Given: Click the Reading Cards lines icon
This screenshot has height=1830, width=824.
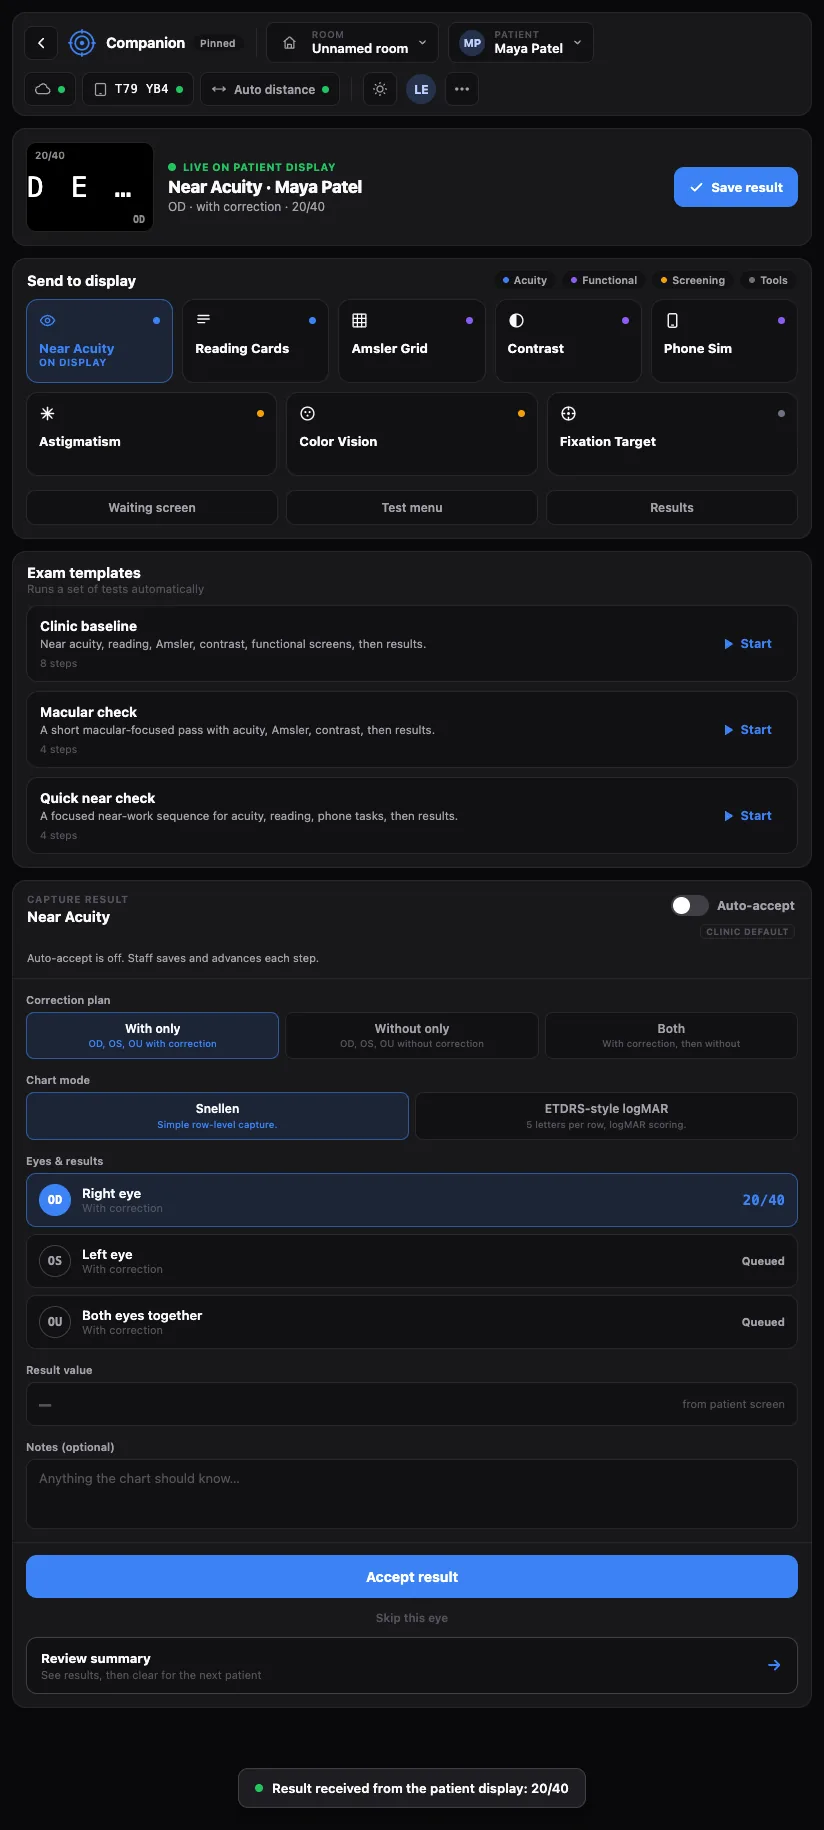Looking at the screenshot, I should coord(203,320).
